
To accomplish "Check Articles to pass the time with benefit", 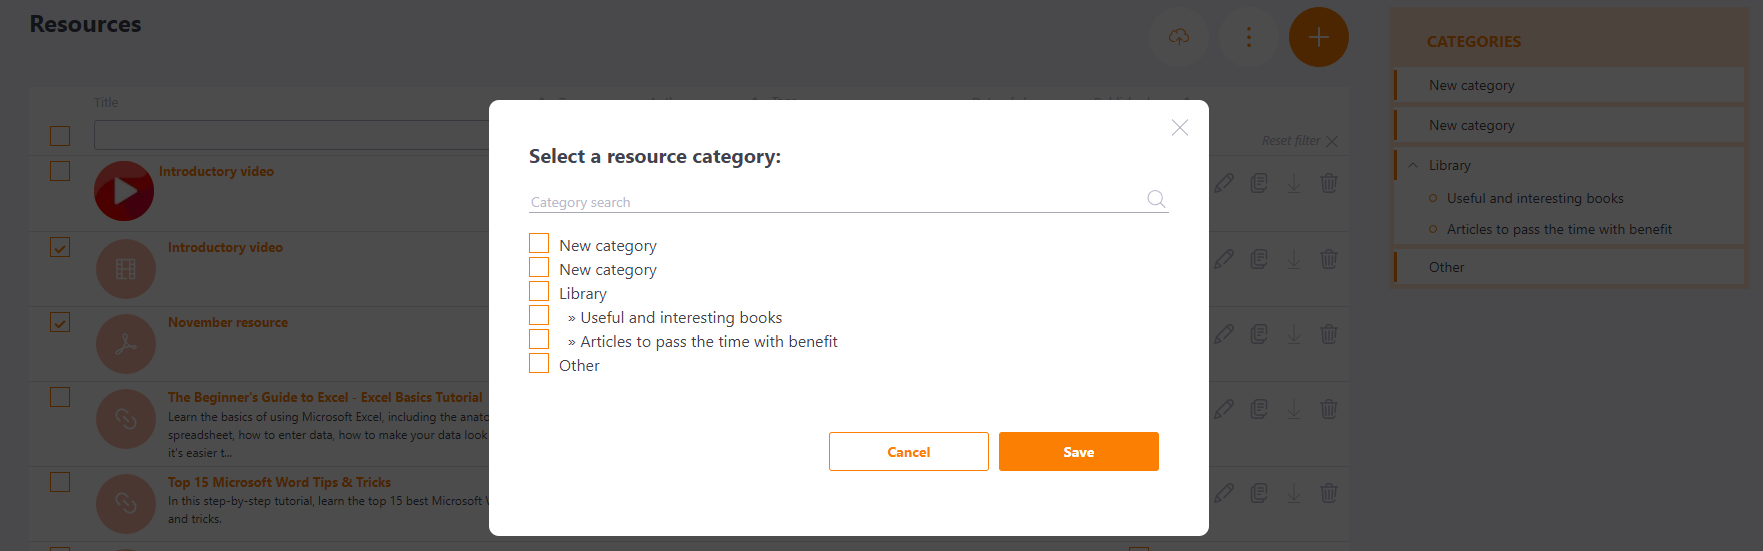I will pos(539,339).
